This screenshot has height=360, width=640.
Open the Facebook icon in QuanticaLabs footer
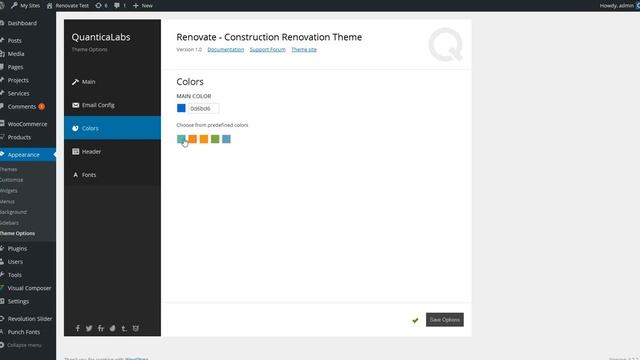[78, 328]
